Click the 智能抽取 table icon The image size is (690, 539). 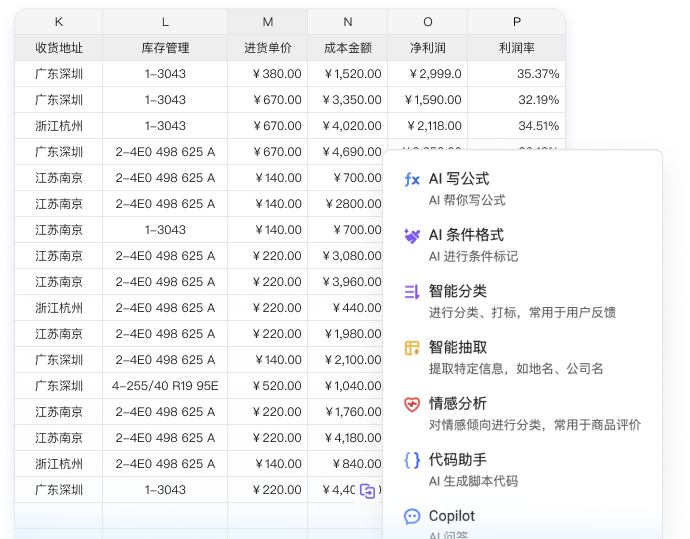(x=412, y=348)
